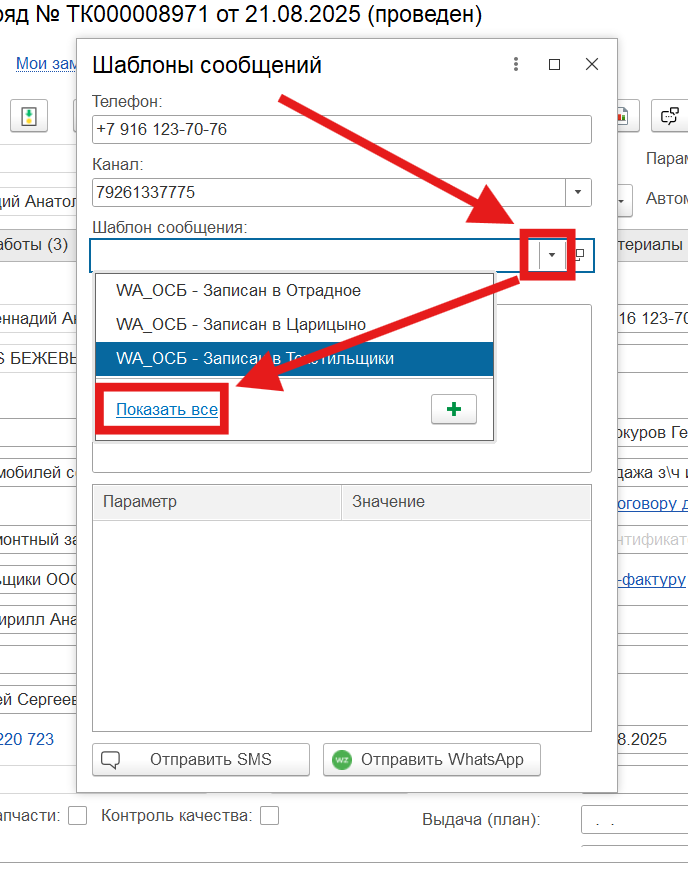Screen dimensions: 688x877
Task: Toggle the Запчасти checkbox
Action: [77, 816]
